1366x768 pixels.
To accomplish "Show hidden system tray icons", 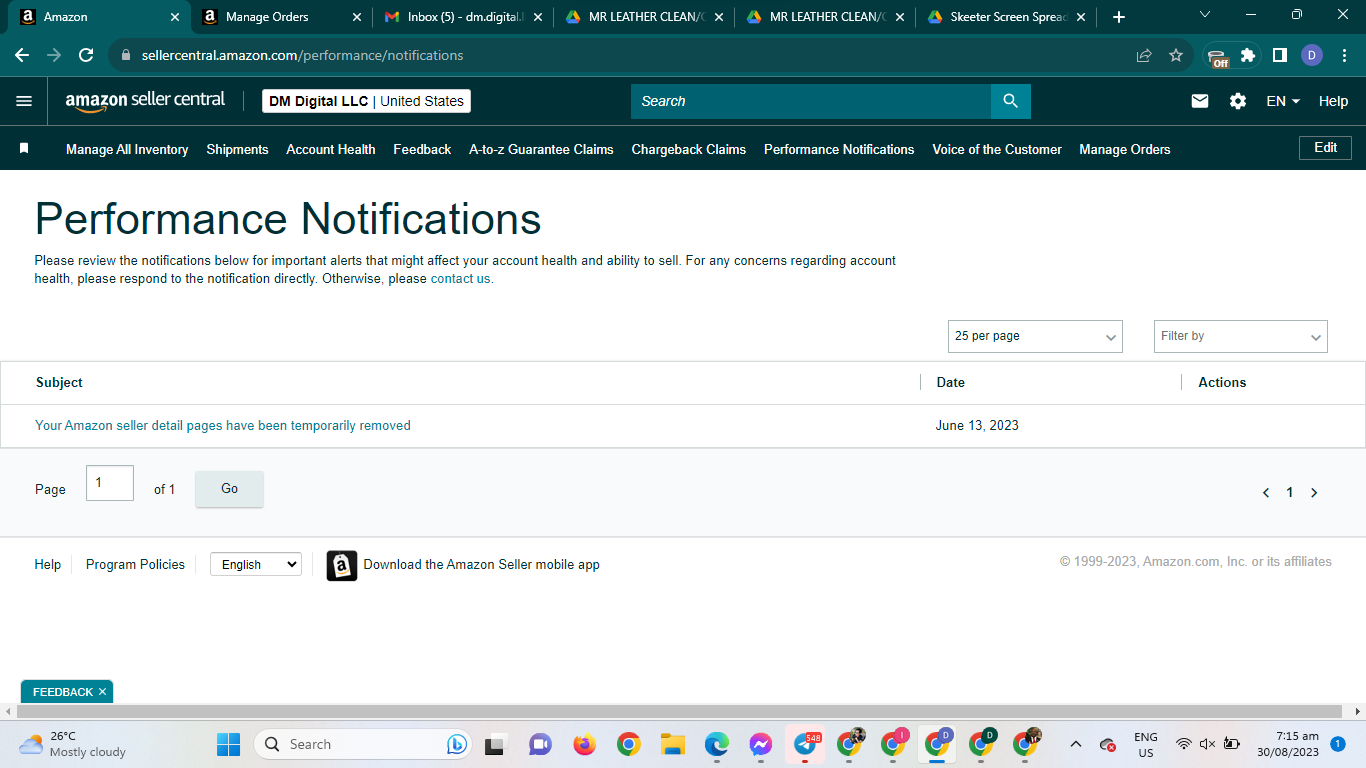I will [x=1076, y=744].
